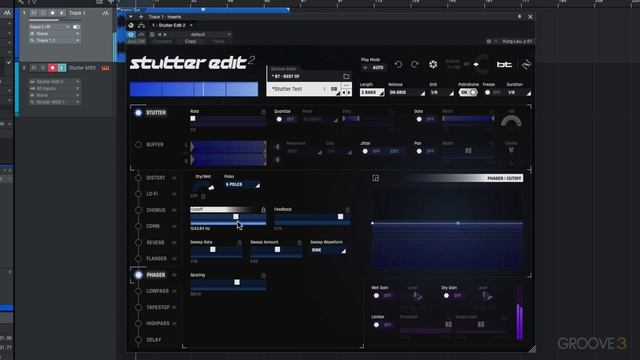Mute Track 1 with the M button

[33, 13]
